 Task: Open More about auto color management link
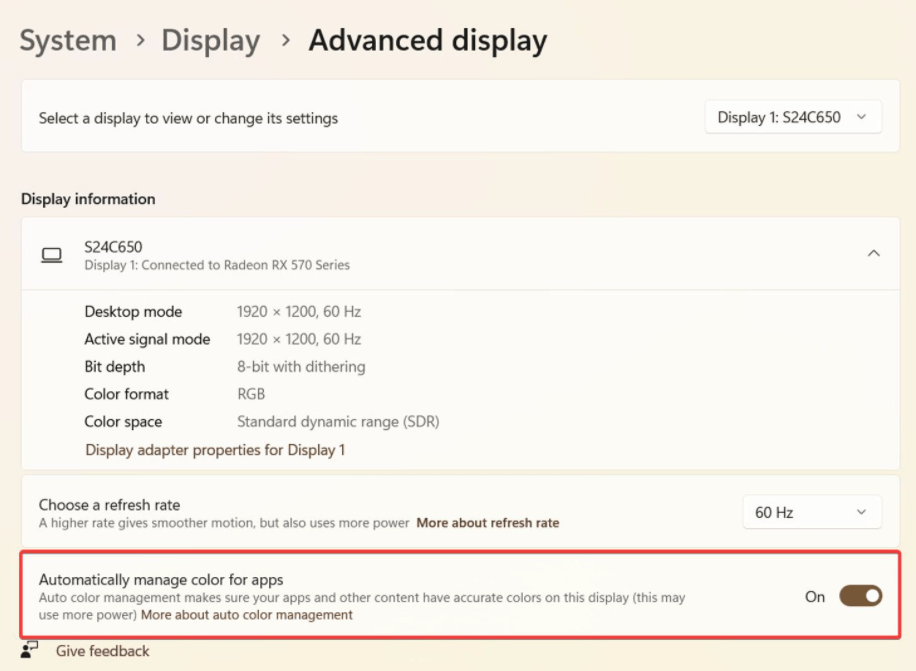point(247,615)
